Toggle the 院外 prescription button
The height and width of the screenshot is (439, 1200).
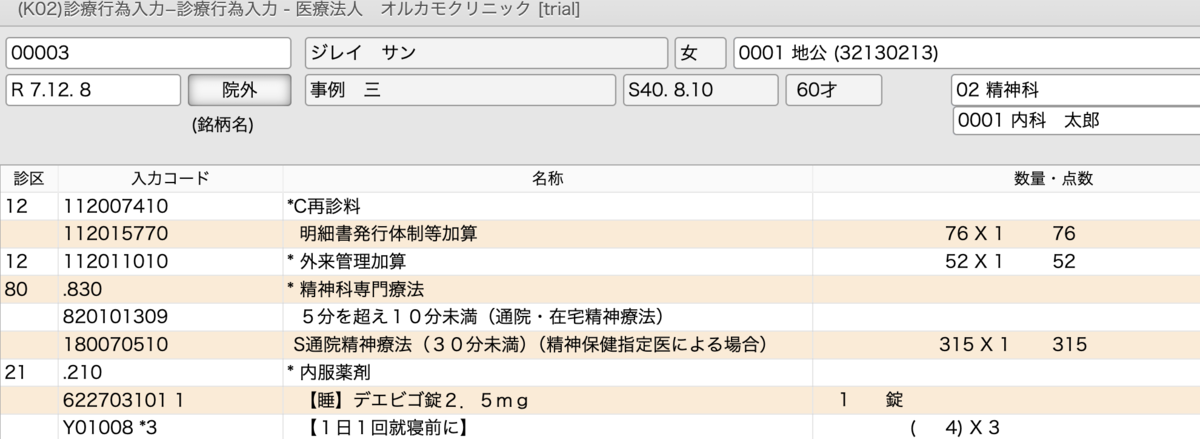pyautogui.click(x=239, y=90)
